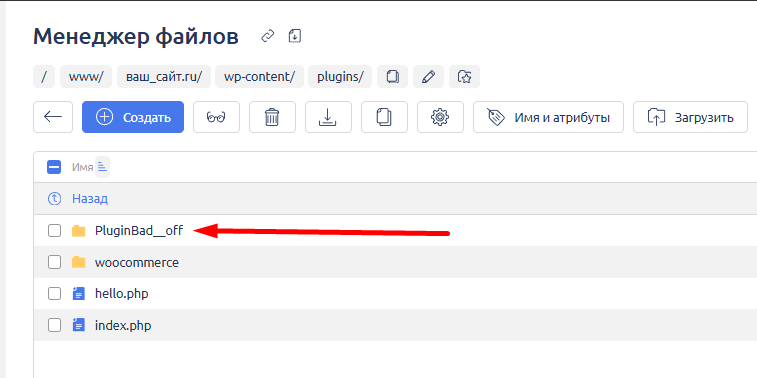This screenshot has height=378, width=757.
Task: Click the trash delete icon
Action: click(272, 117)
